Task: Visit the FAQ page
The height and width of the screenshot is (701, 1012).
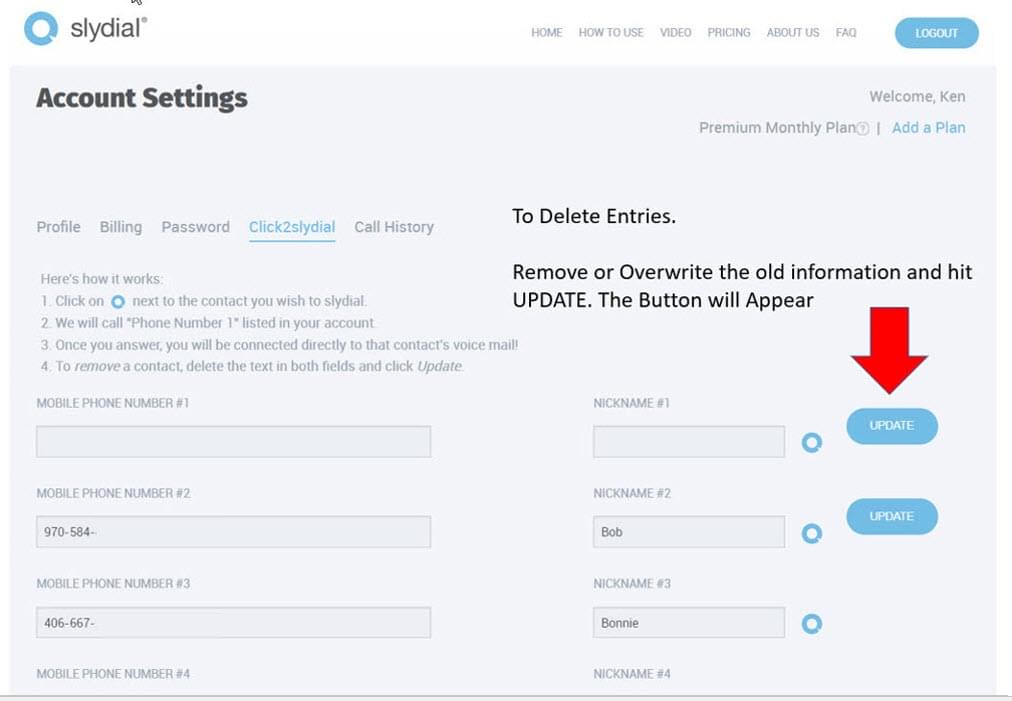Action: 846,33
